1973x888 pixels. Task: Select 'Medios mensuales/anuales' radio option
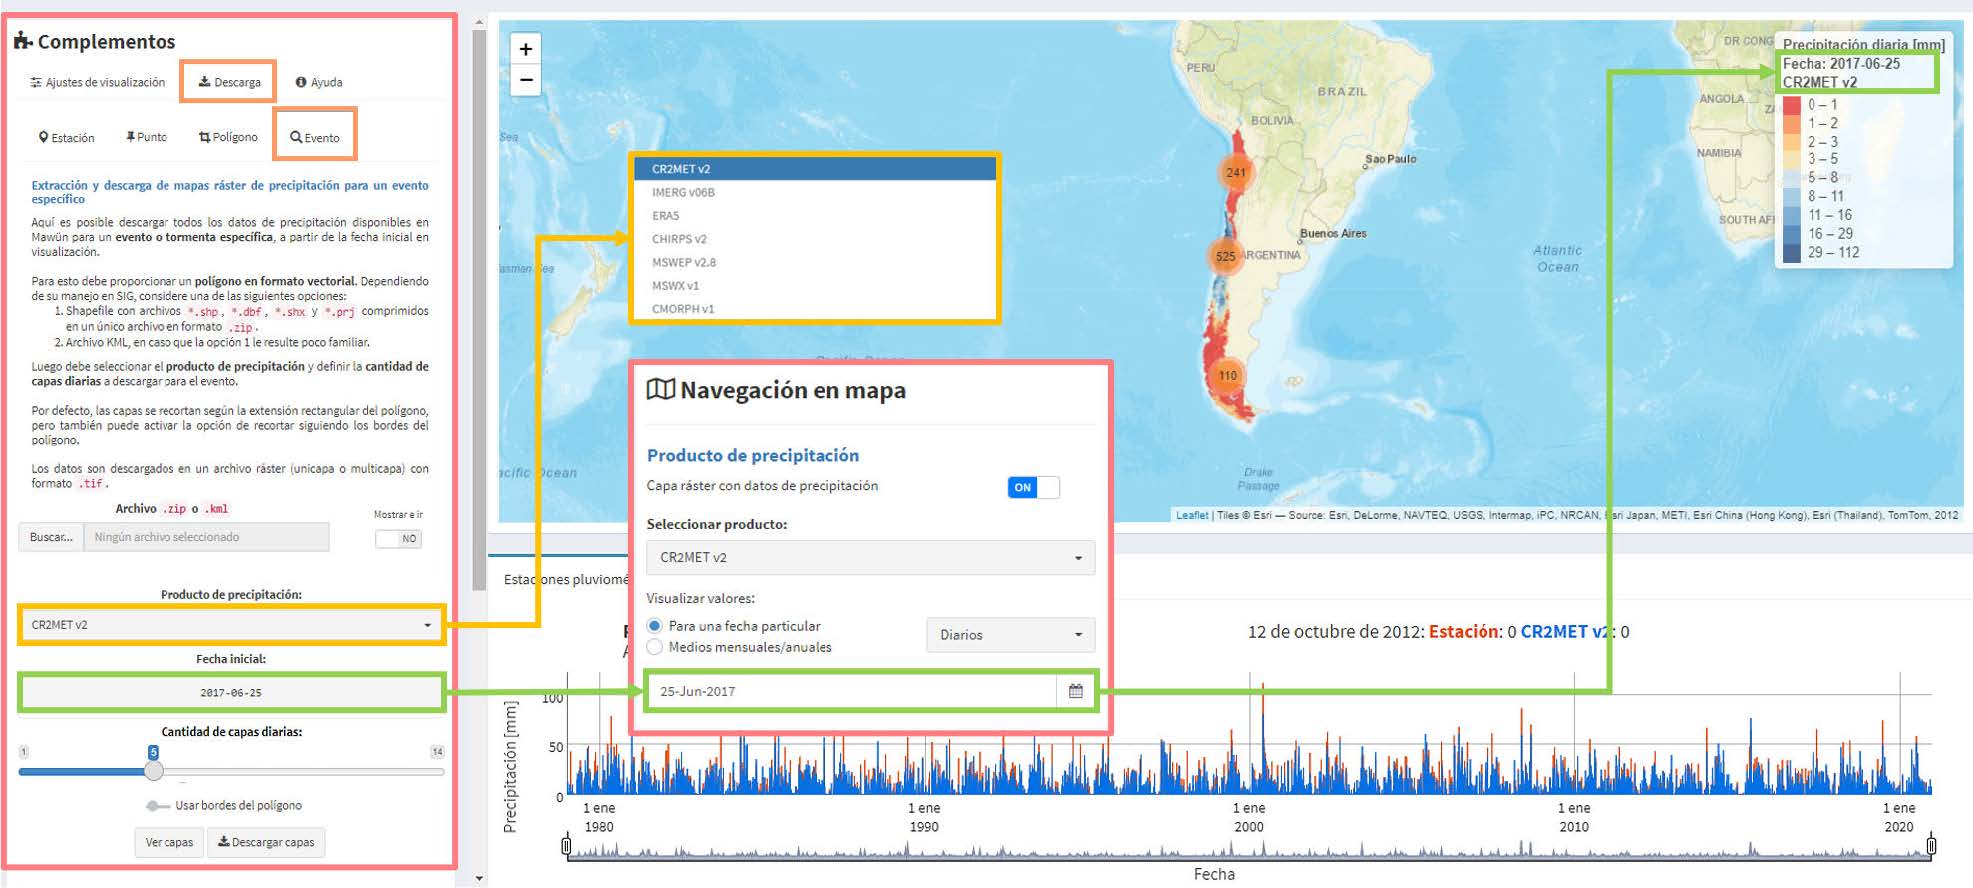pyautogui.click(x=655, y=647)
